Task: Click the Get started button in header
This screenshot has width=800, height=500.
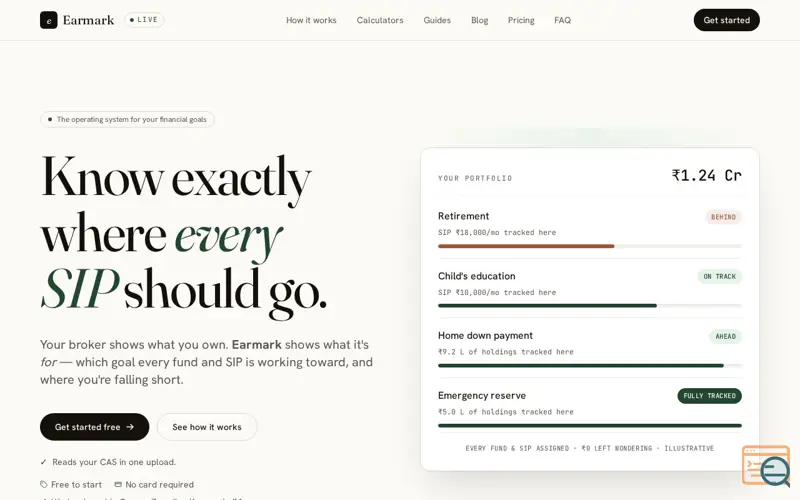Action: tap(727, 20)
